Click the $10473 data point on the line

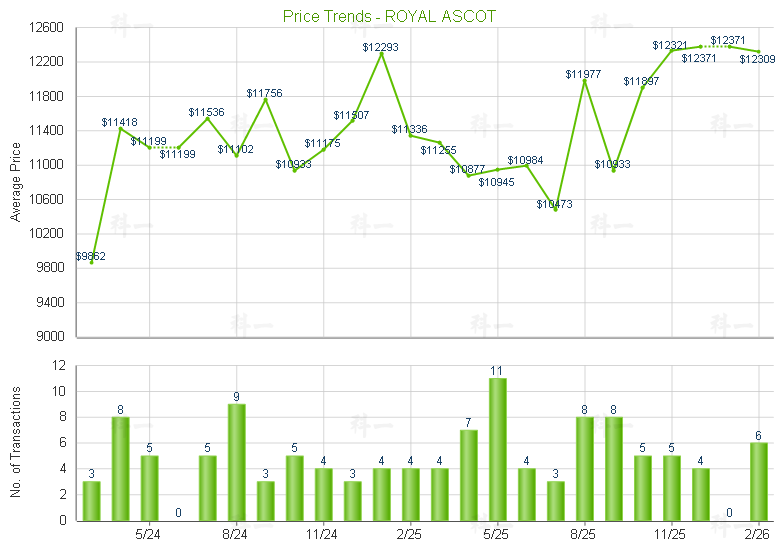pyautogui.click(x=556, y=210)
